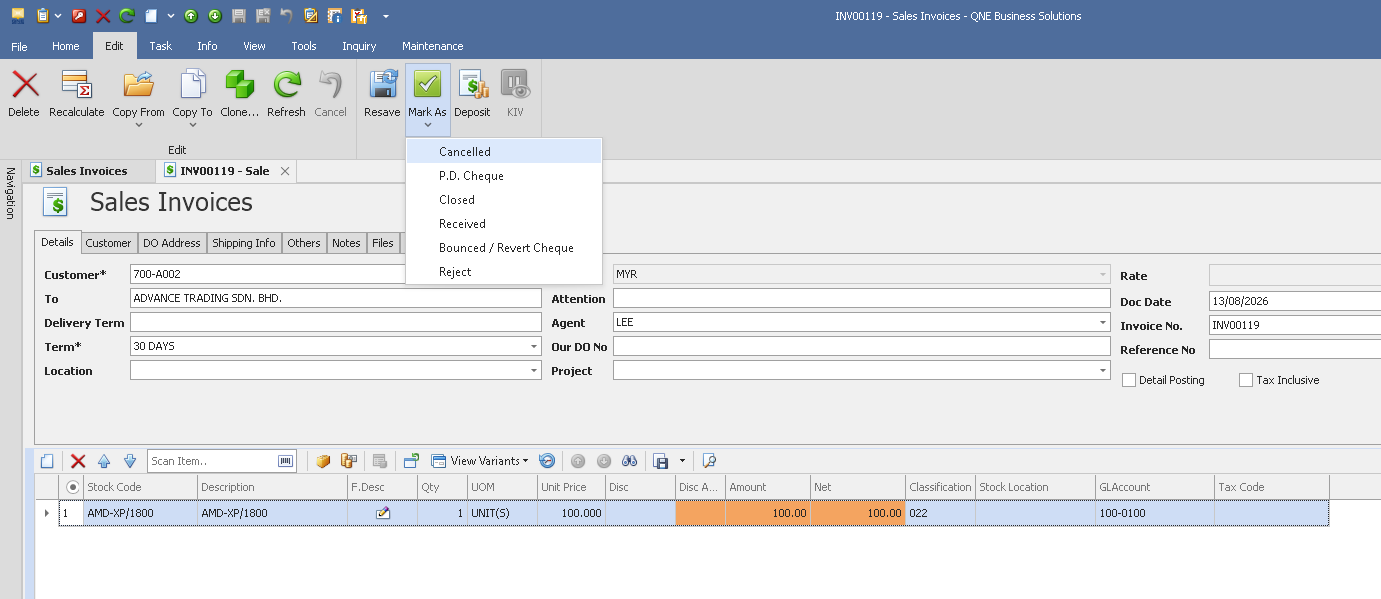Choose Cancelled from Mark As menu
Viewport: 1381px width, 599px height.
(x=503, y=152)
